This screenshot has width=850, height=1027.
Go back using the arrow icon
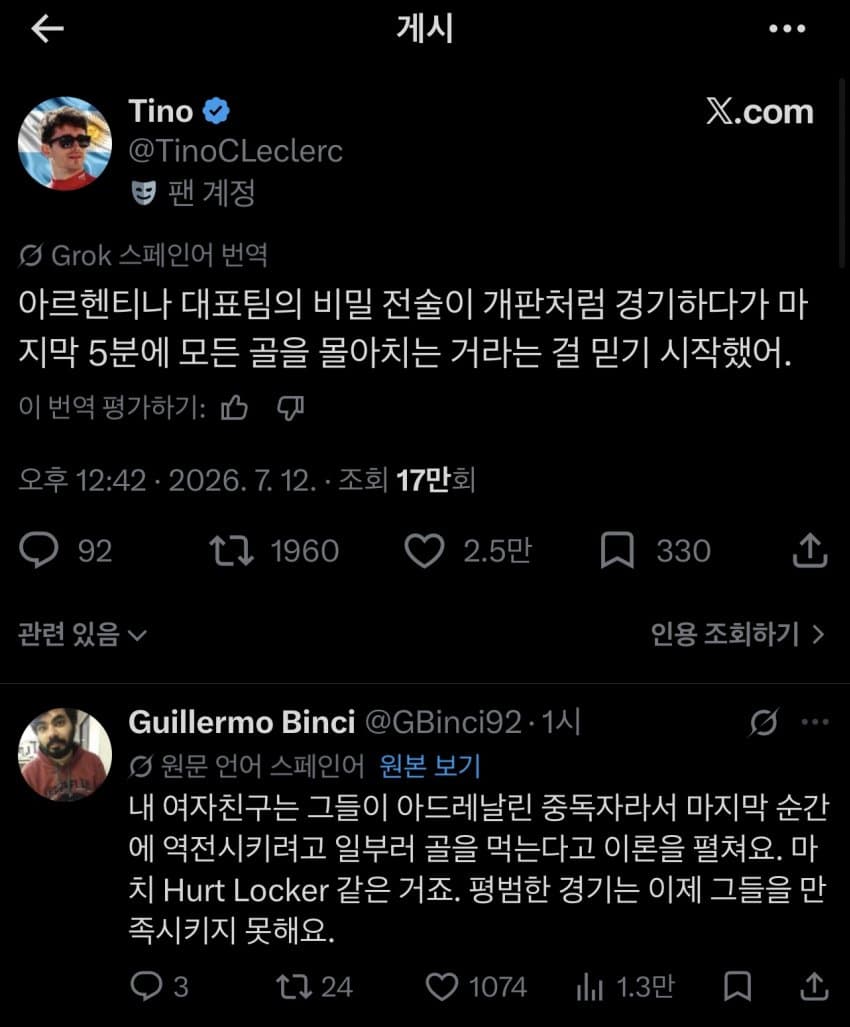[47, 29]
